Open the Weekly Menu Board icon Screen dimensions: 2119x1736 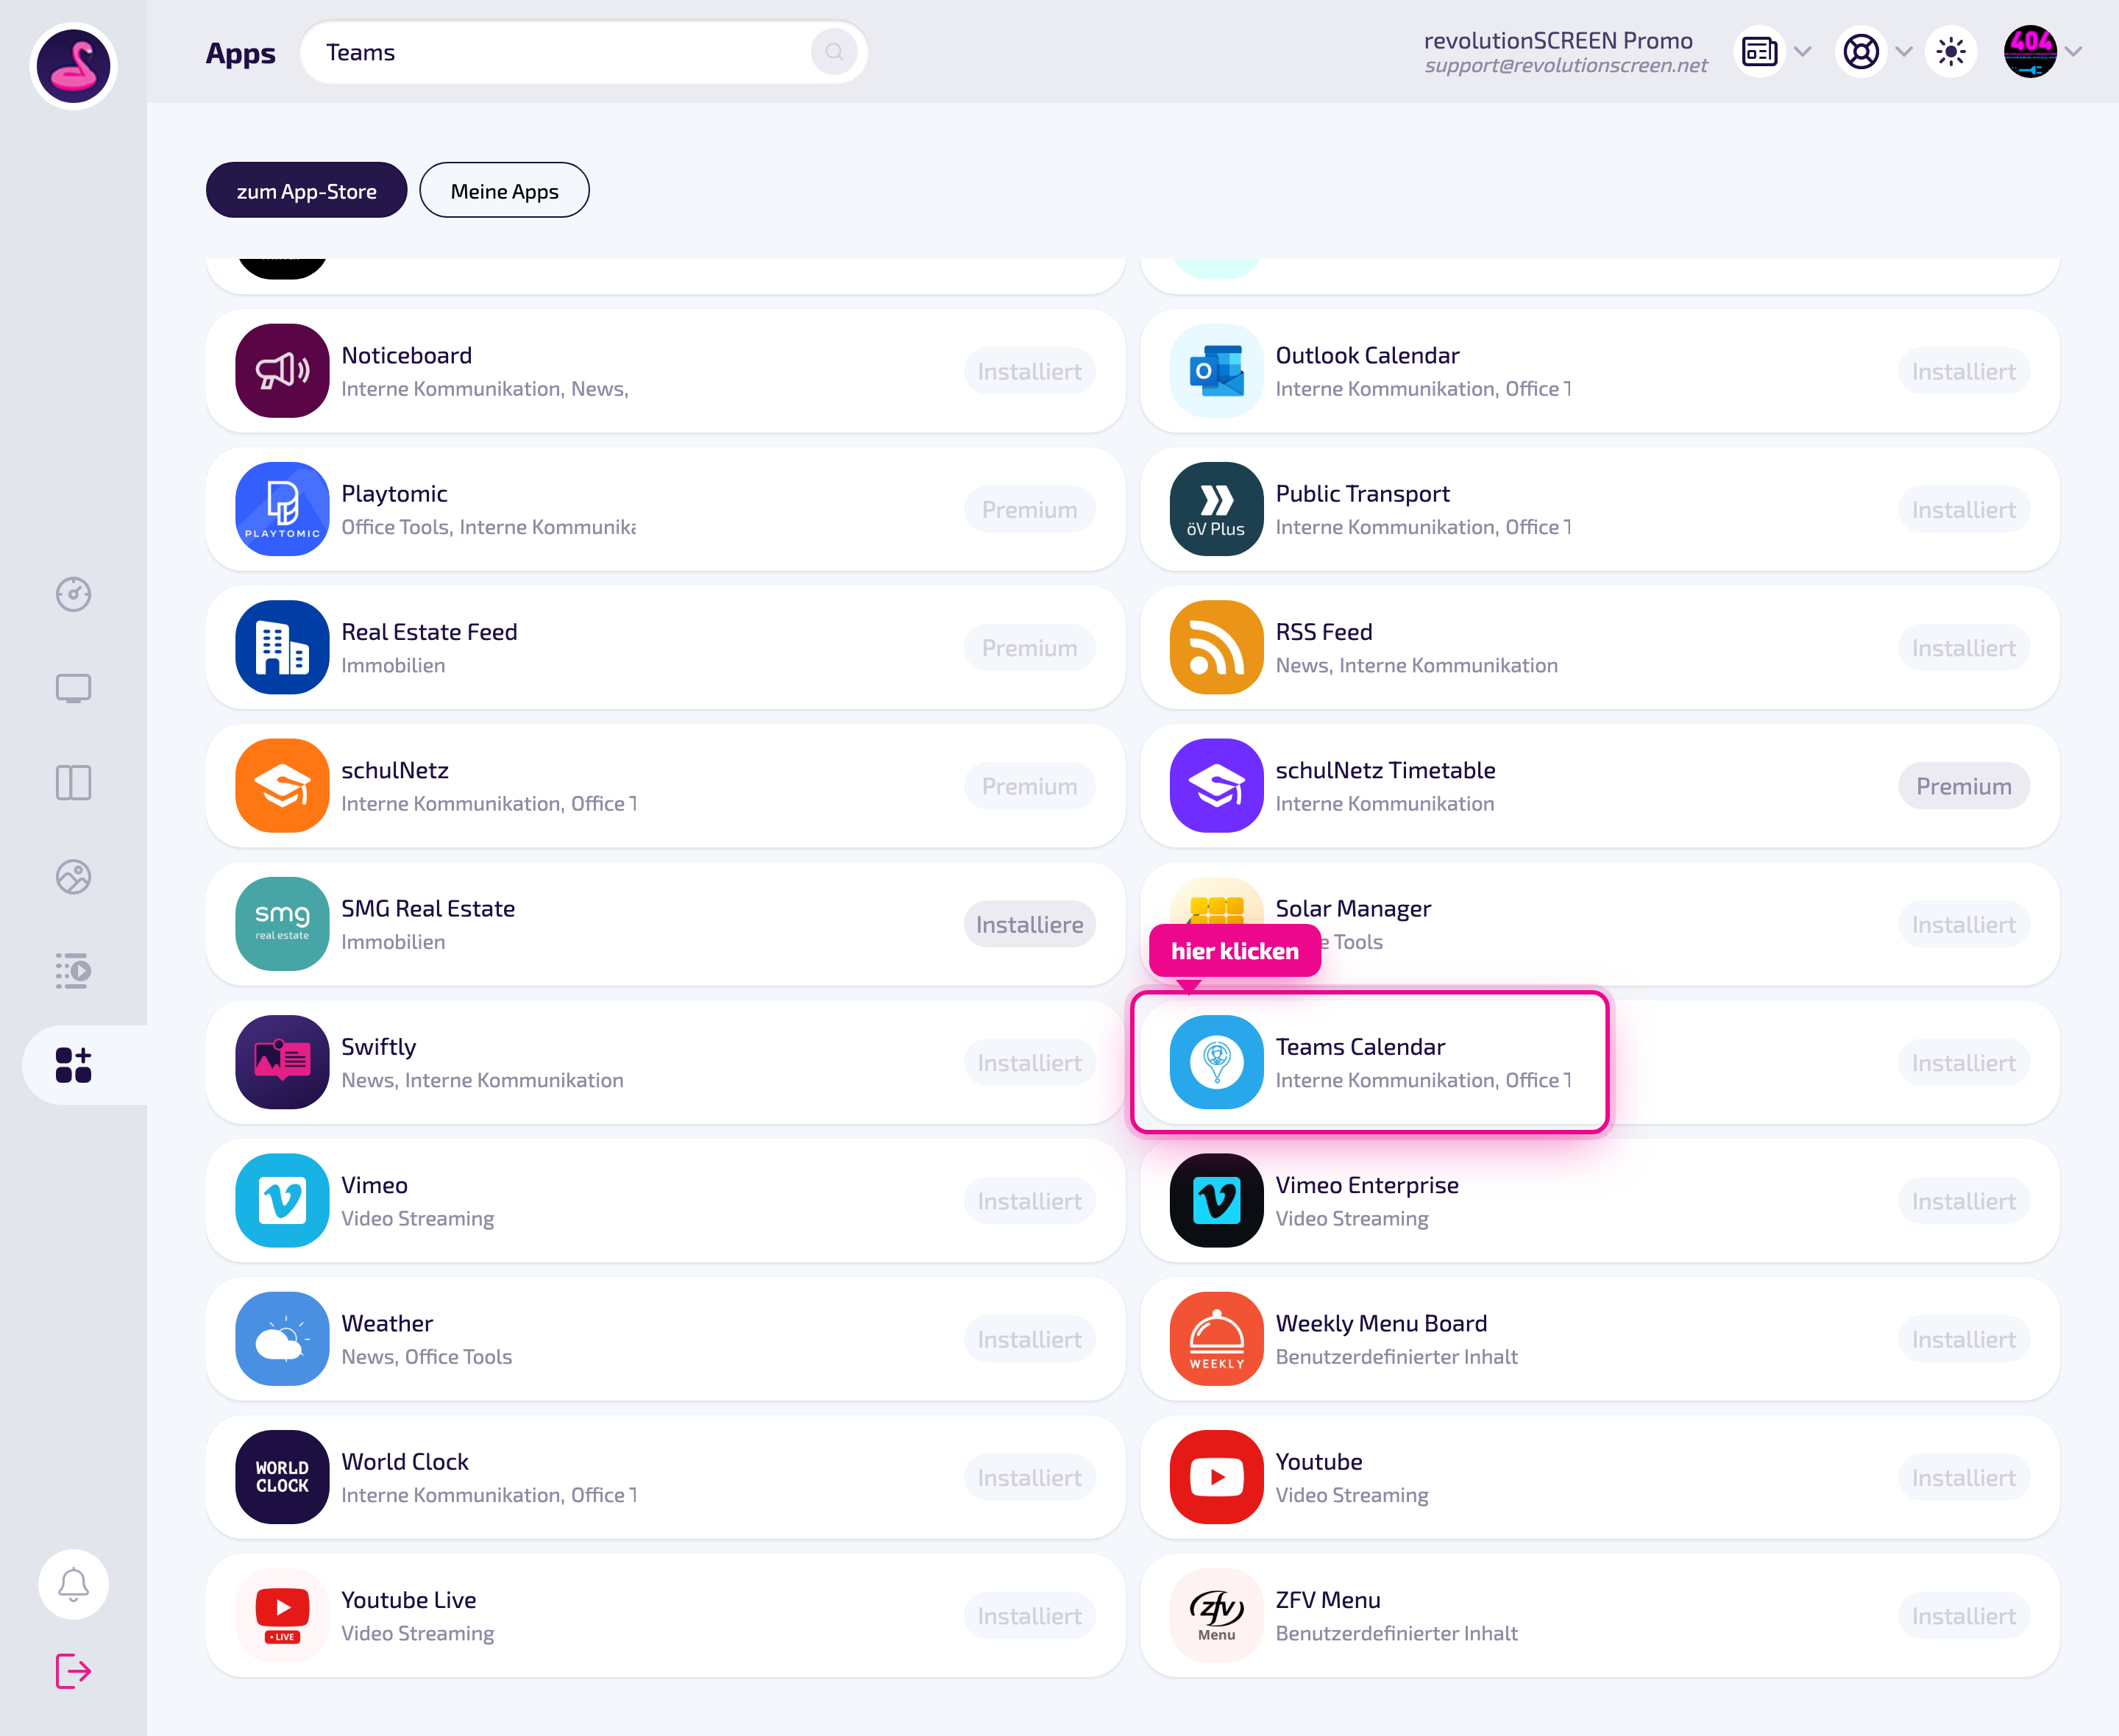pyautogui.click(x=1216, y=1338)
